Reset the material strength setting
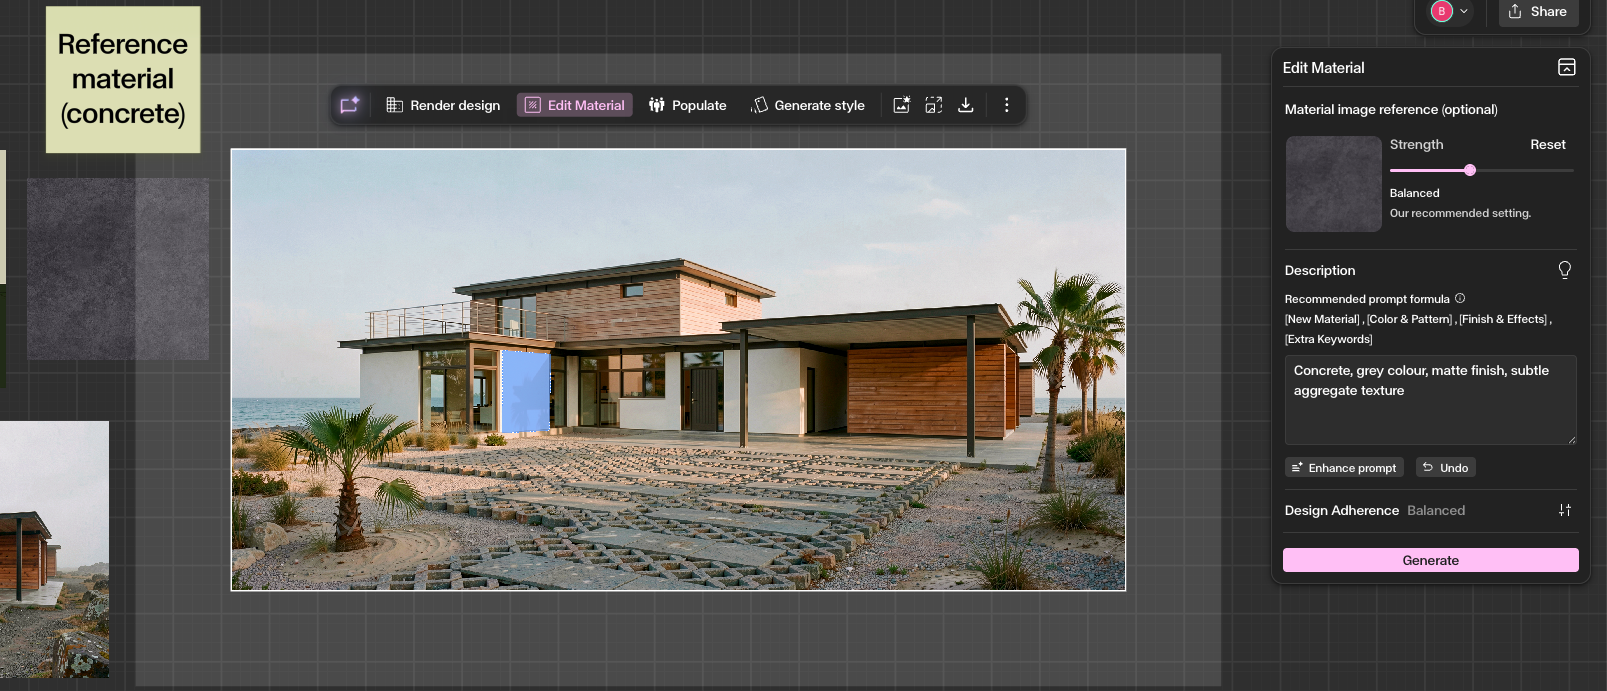This screenshot has height=691, width=1607. coord(1547,145)
